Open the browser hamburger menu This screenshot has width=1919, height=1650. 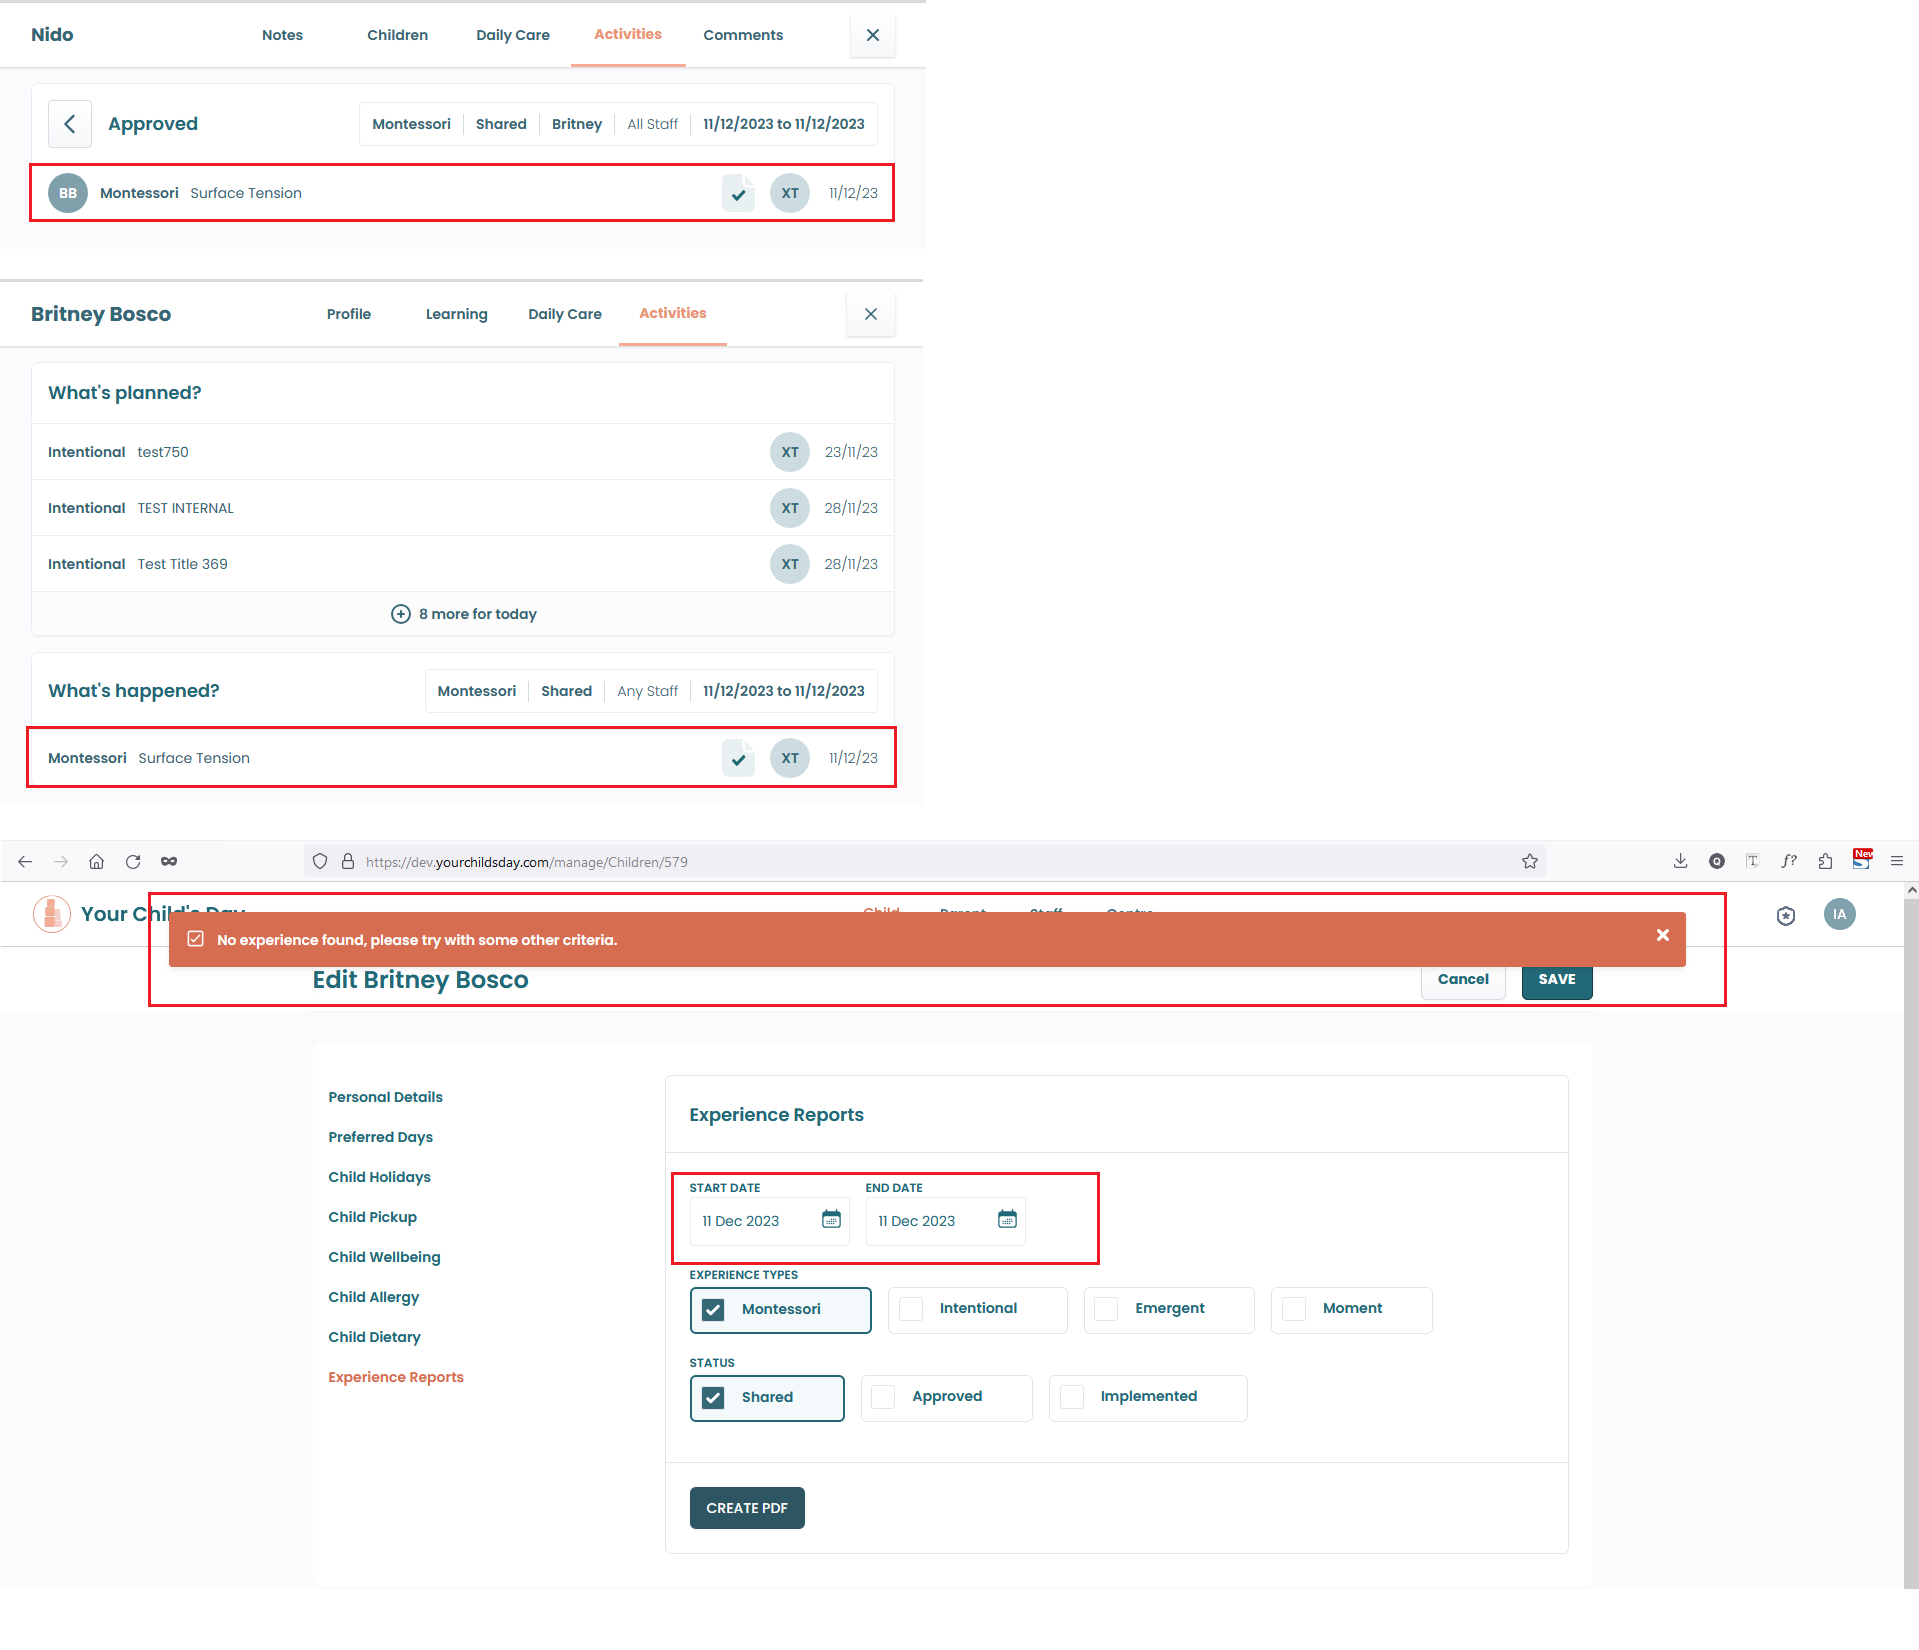pyautogui.click(x=1896, y=861)
